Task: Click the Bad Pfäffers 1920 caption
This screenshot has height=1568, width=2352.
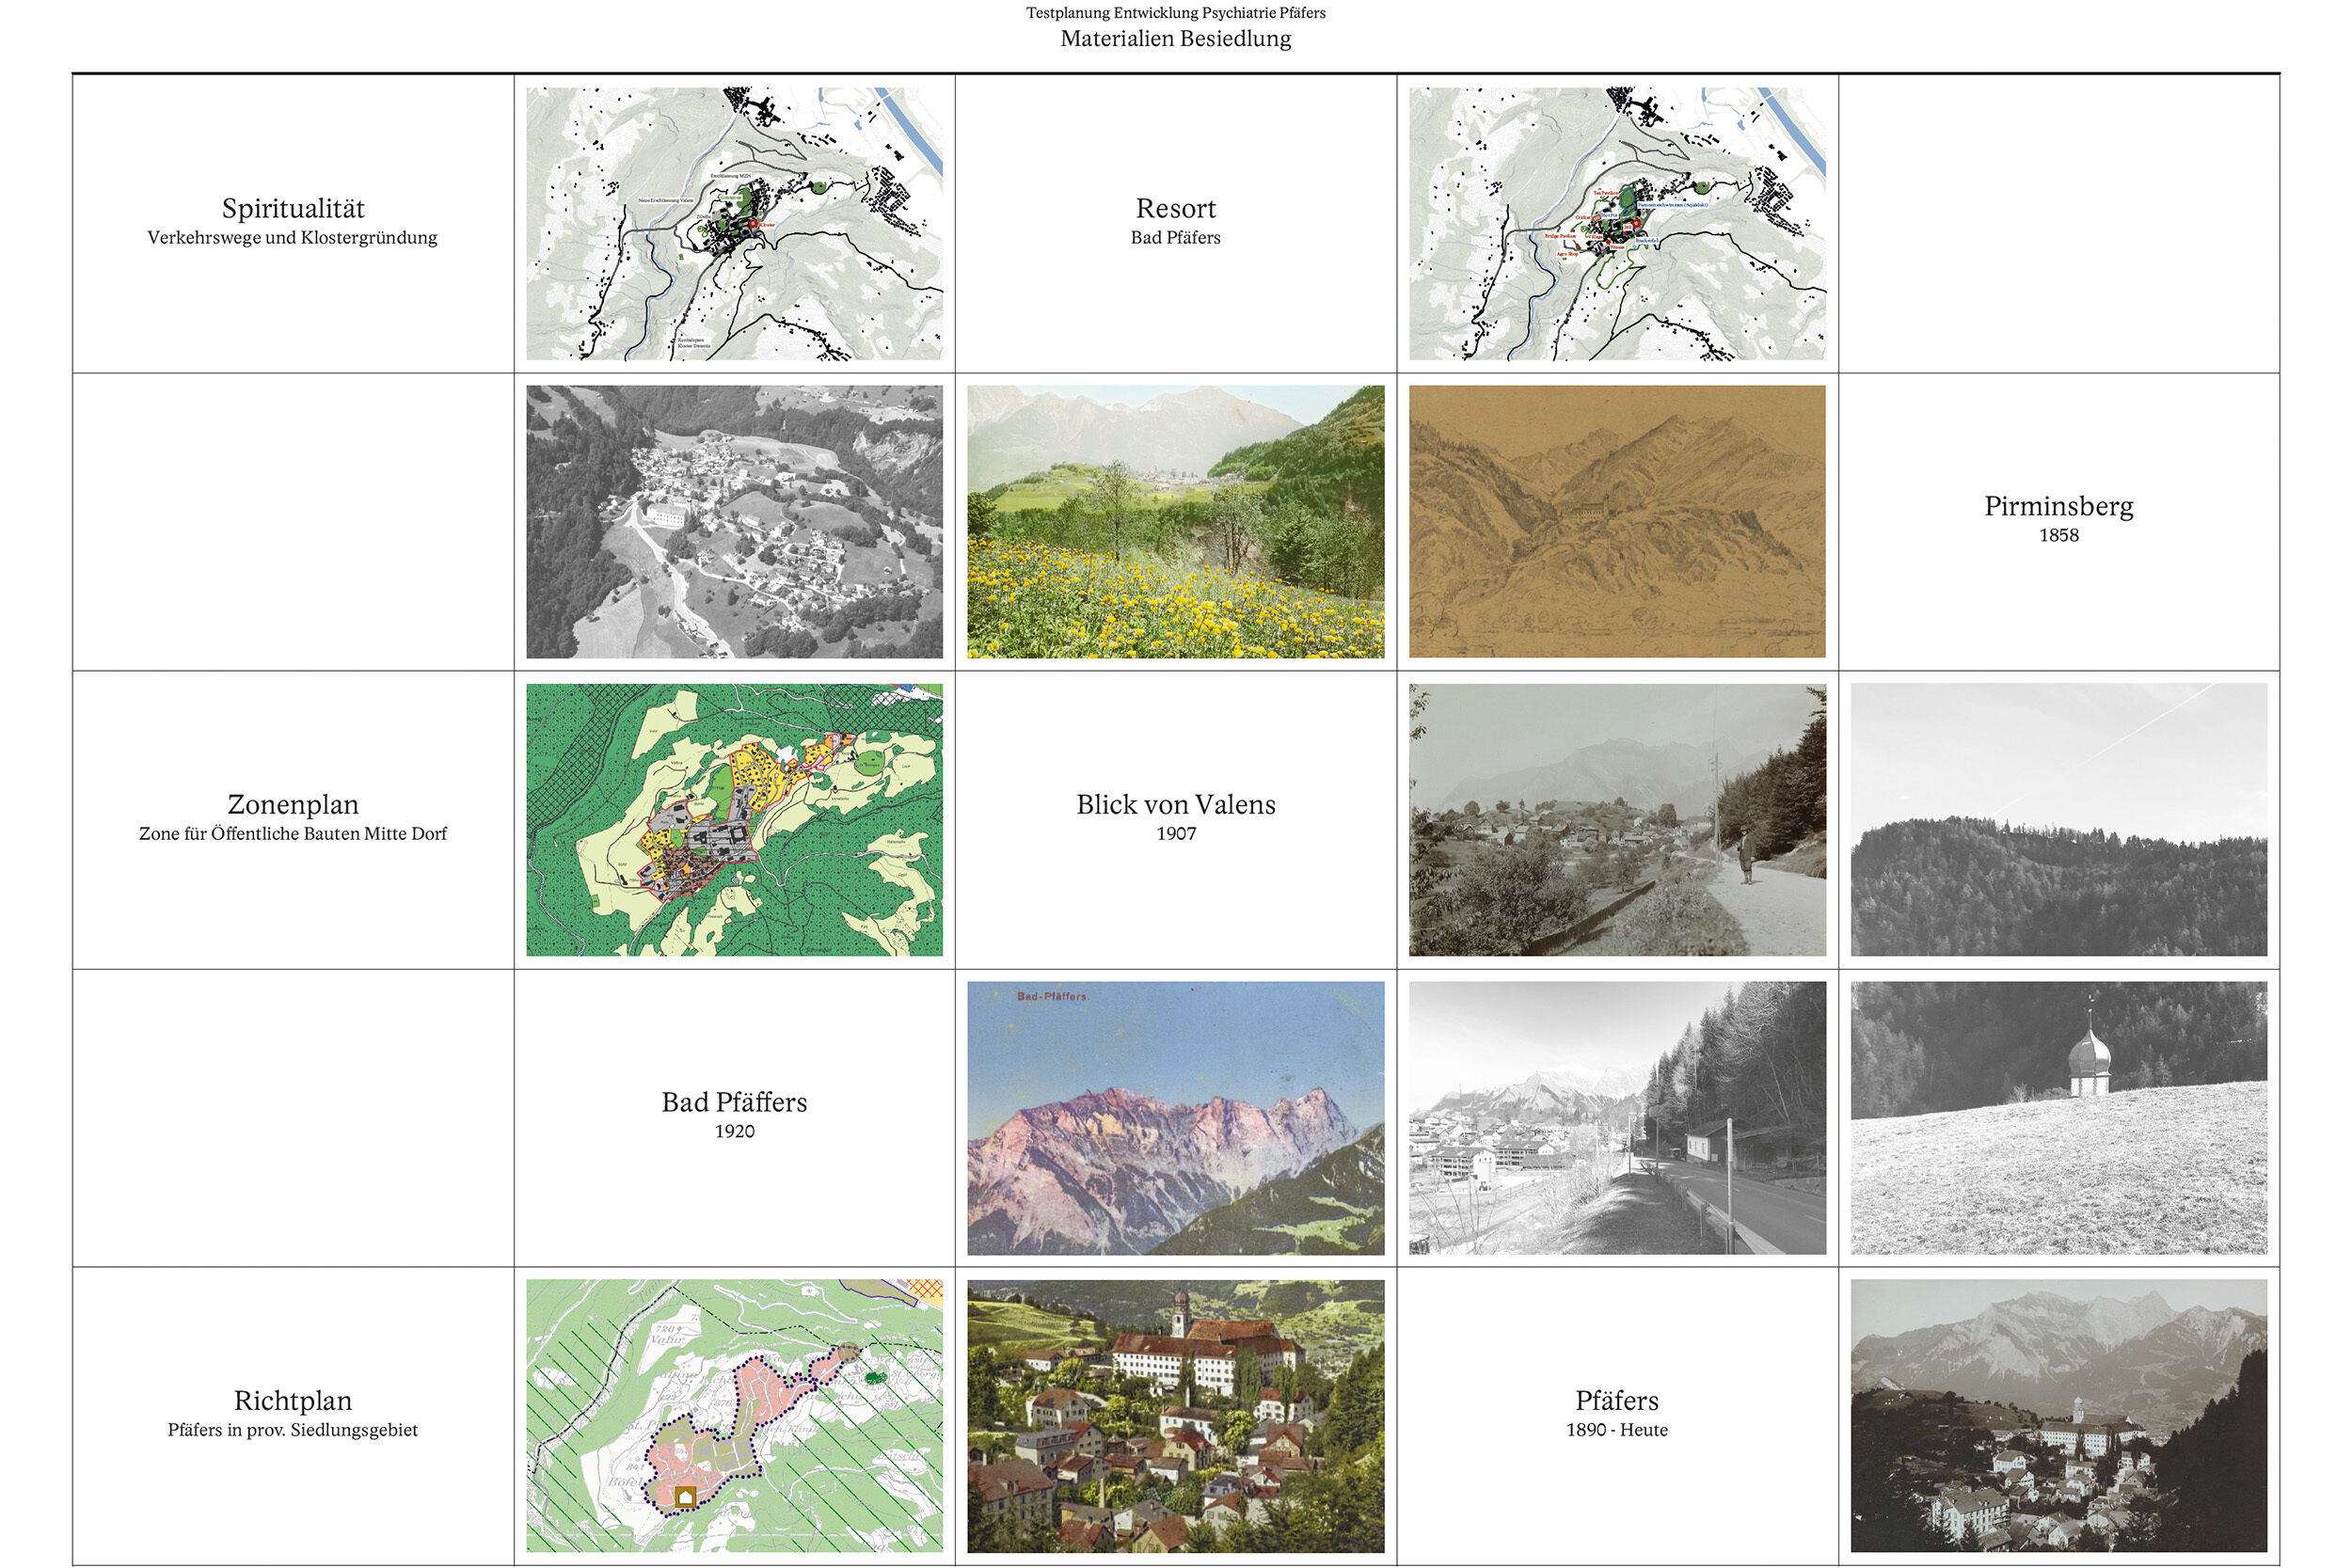Action: coord(734,1114)
